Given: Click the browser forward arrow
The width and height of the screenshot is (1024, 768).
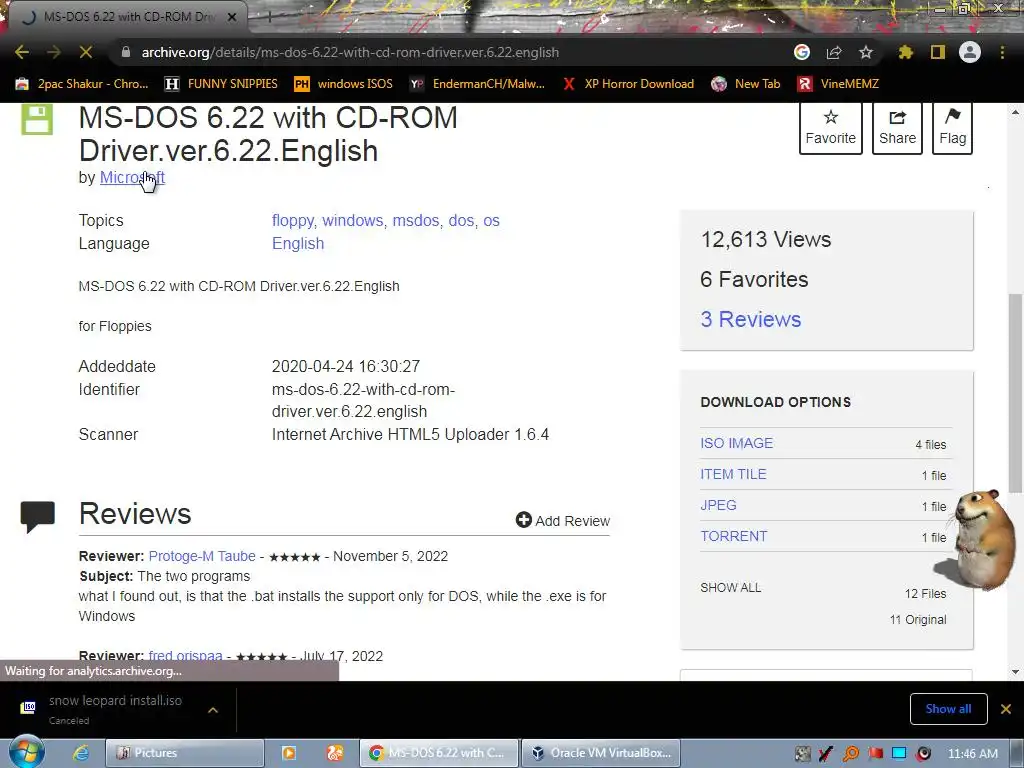Looking at the screenshot, I should (54, 52).
